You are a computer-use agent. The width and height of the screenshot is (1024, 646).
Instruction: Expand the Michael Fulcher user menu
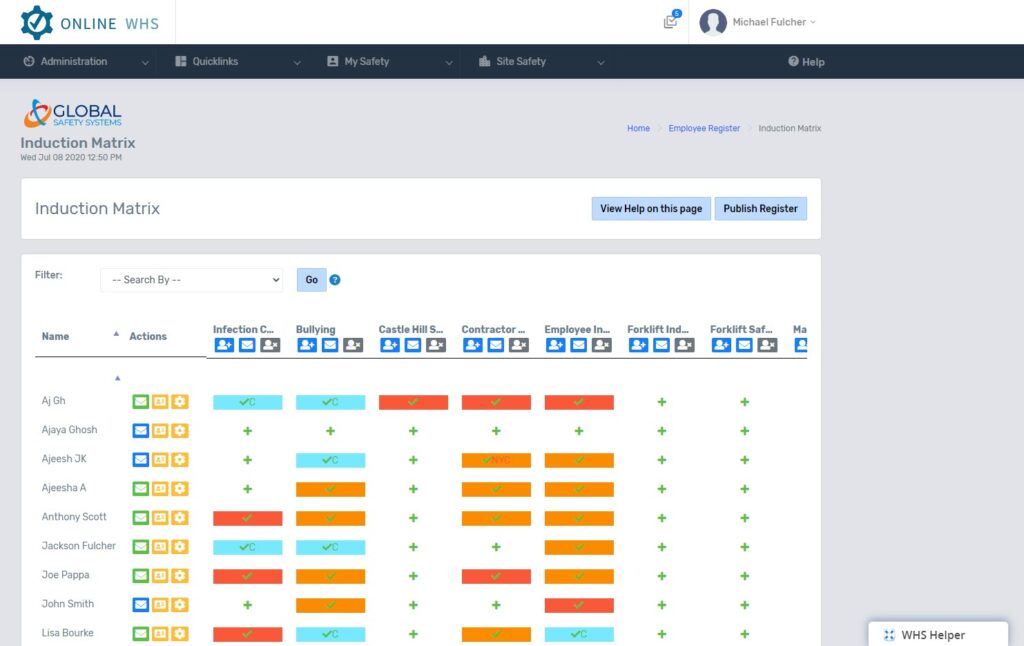click(759, 22)
